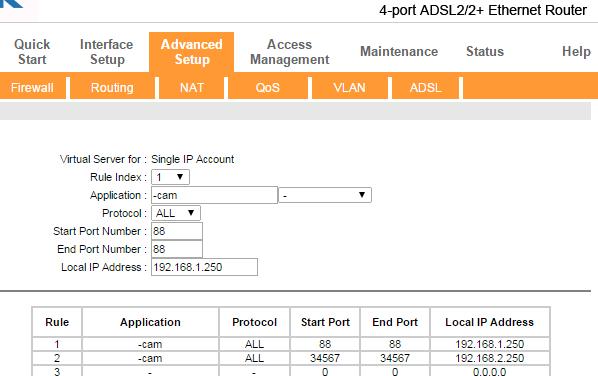Open the Status tab
This screenshot has width=598, height=376.
pos(485,51)
